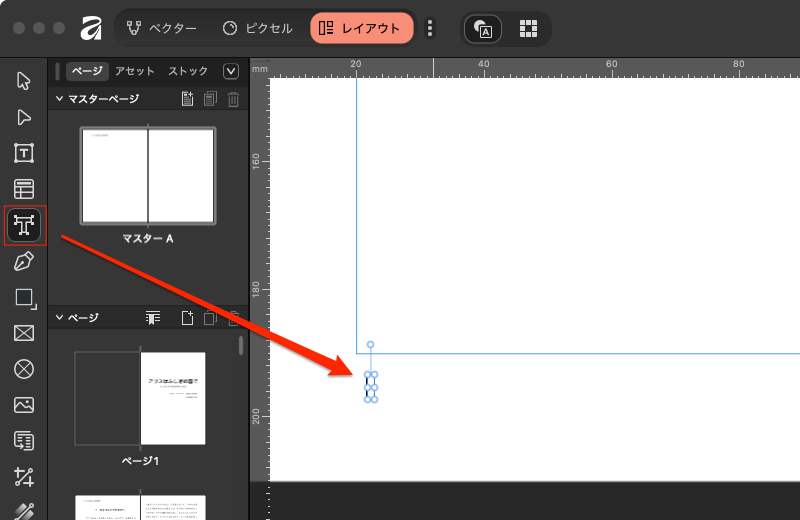Toggle the レイアウト studio button
800x520 pixels.
pos(361,28)
